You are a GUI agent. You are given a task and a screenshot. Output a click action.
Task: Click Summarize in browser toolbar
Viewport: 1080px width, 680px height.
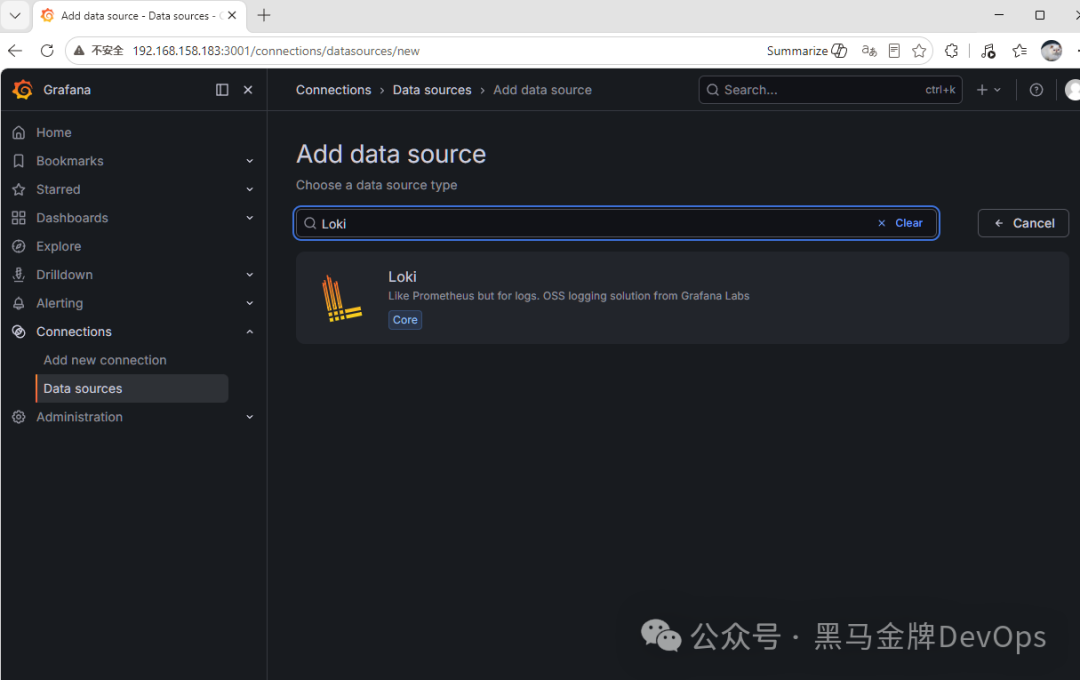point(806,51)
